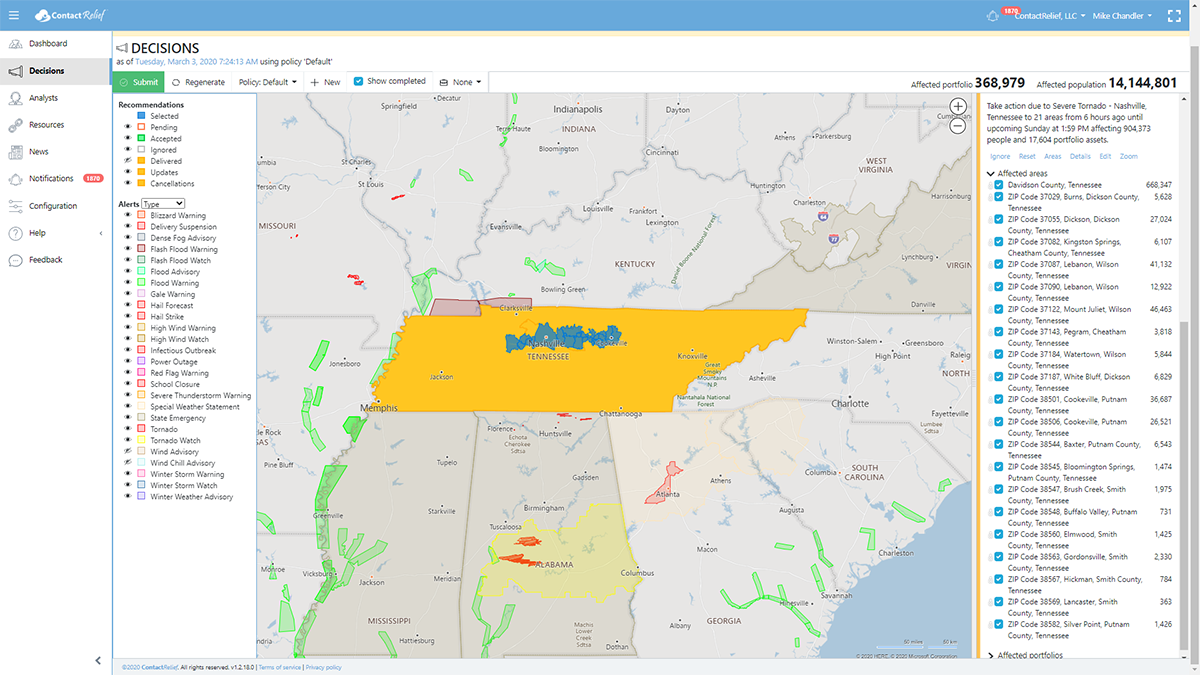Open the Alerts Type select box

click(163, 203)
